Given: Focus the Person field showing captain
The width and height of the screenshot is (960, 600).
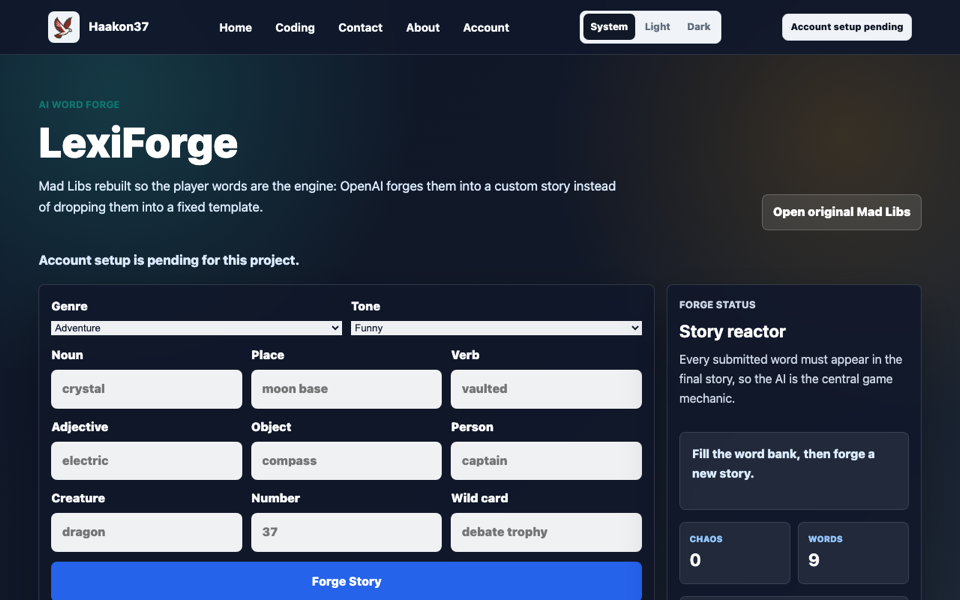Looking at the screenshot, I should 546,460.
